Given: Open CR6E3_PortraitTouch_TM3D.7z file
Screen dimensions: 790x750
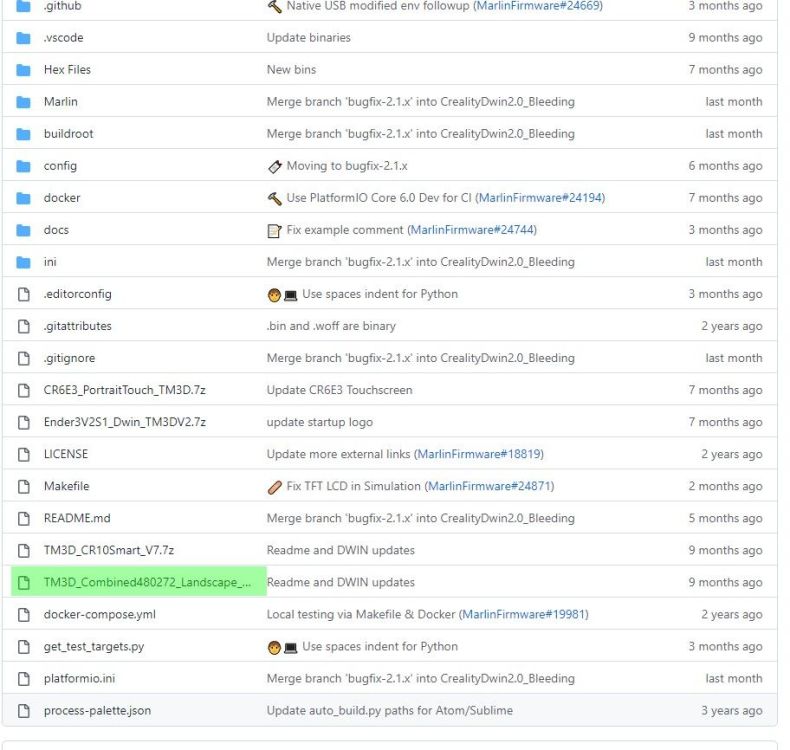Looking at the screenshot, I should coord(124,390).
